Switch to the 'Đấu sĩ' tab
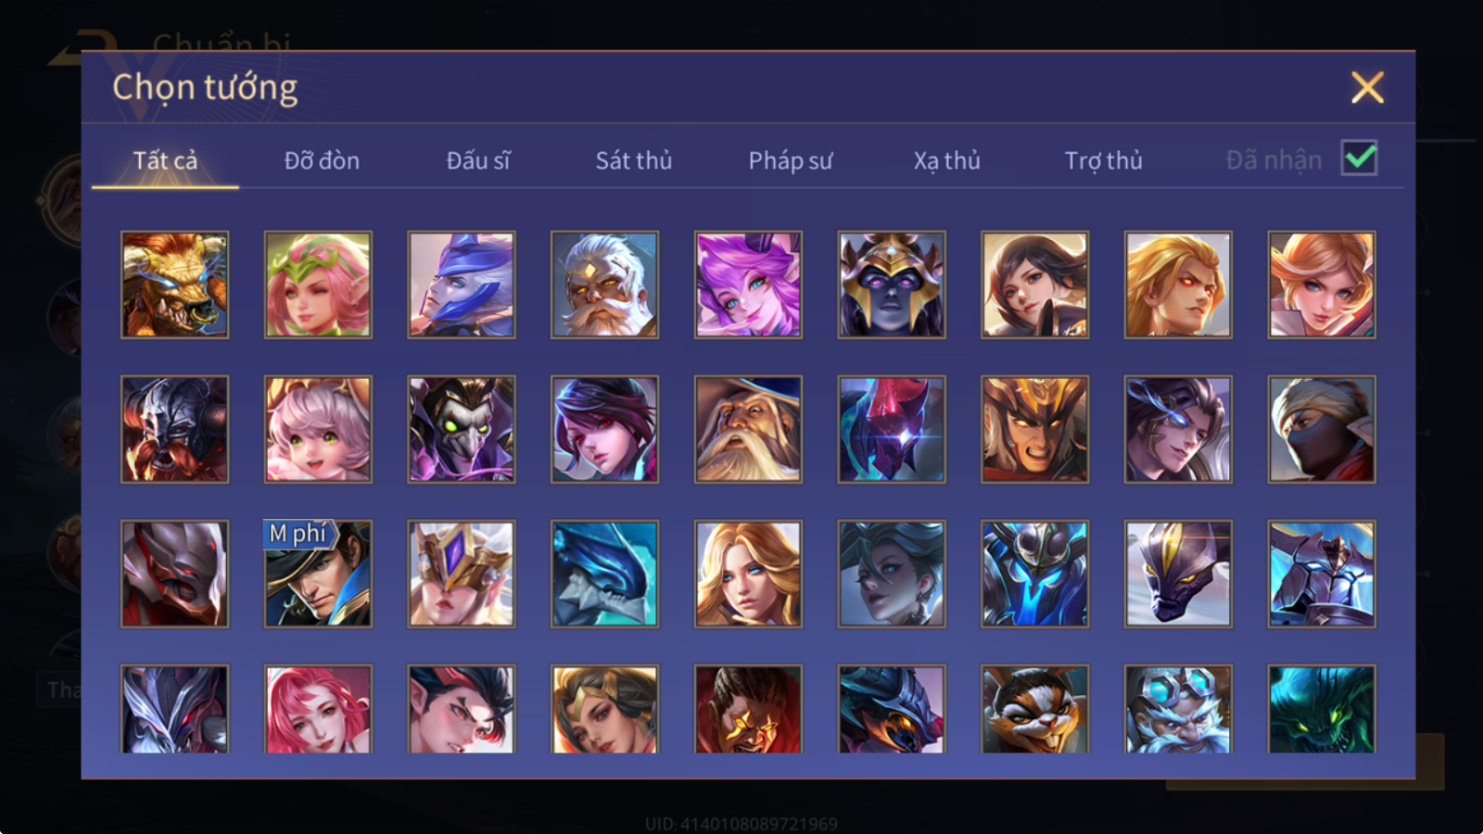 tap(478, 160)
